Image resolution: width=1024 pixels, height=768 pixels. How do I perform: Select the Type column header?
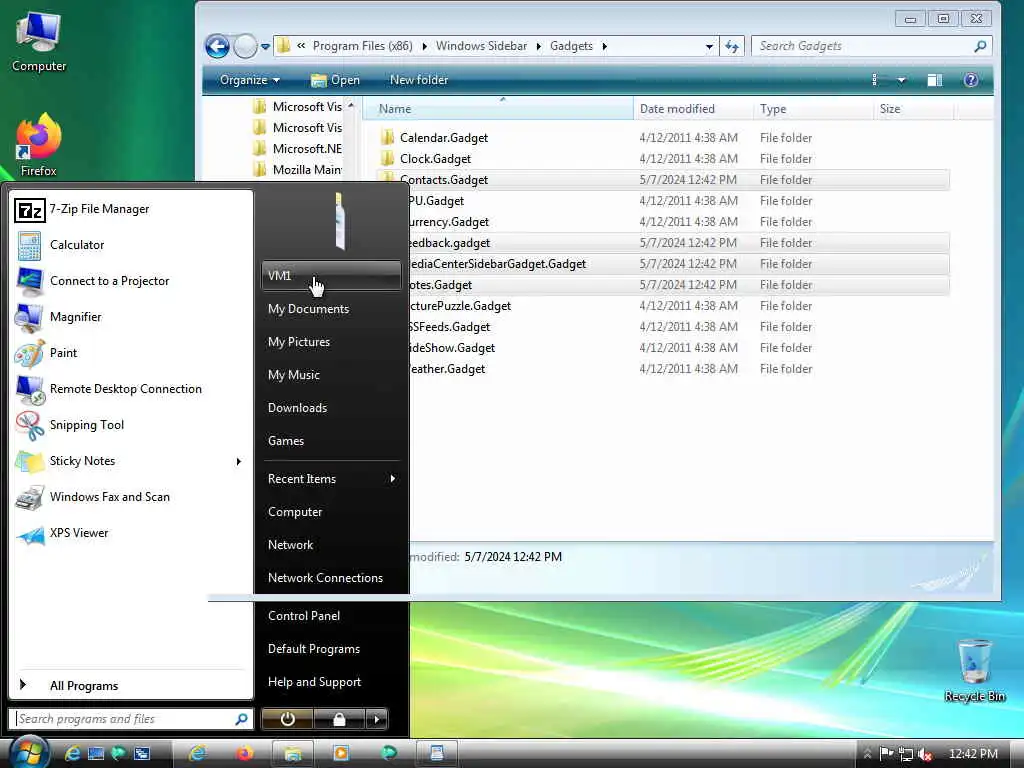tap(812, 109)
